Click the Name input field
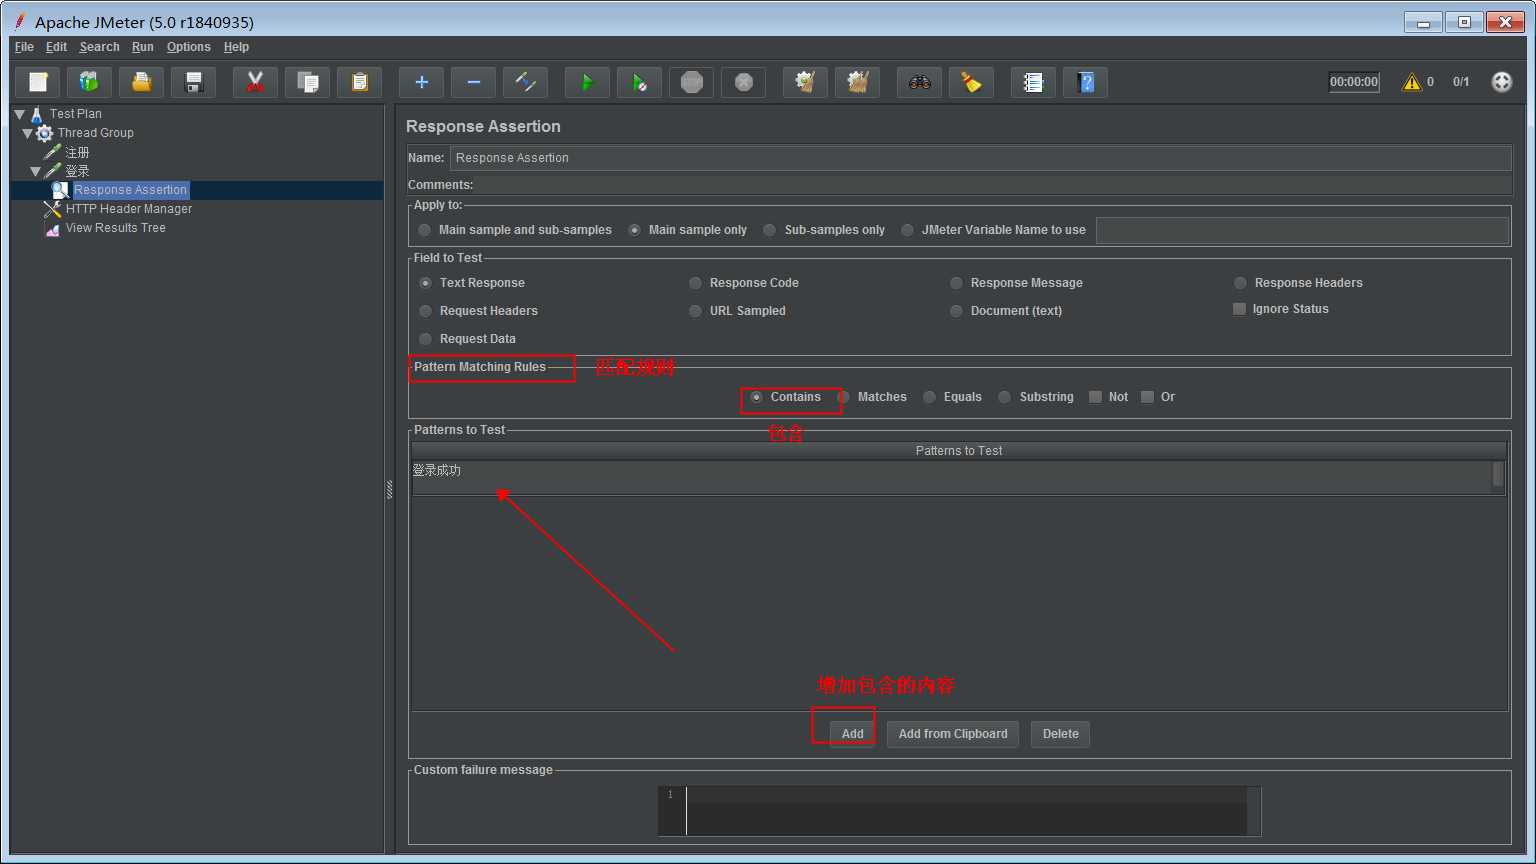The image size is (1536, 864). click(980, 158)
